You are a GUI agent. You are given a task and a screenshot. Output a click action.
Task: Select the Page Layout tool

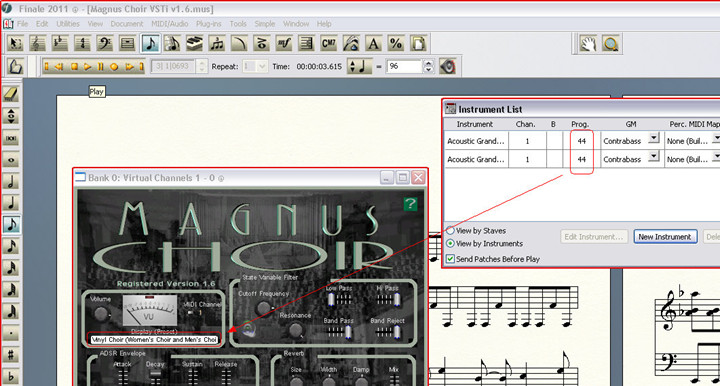tap(418, 44)
